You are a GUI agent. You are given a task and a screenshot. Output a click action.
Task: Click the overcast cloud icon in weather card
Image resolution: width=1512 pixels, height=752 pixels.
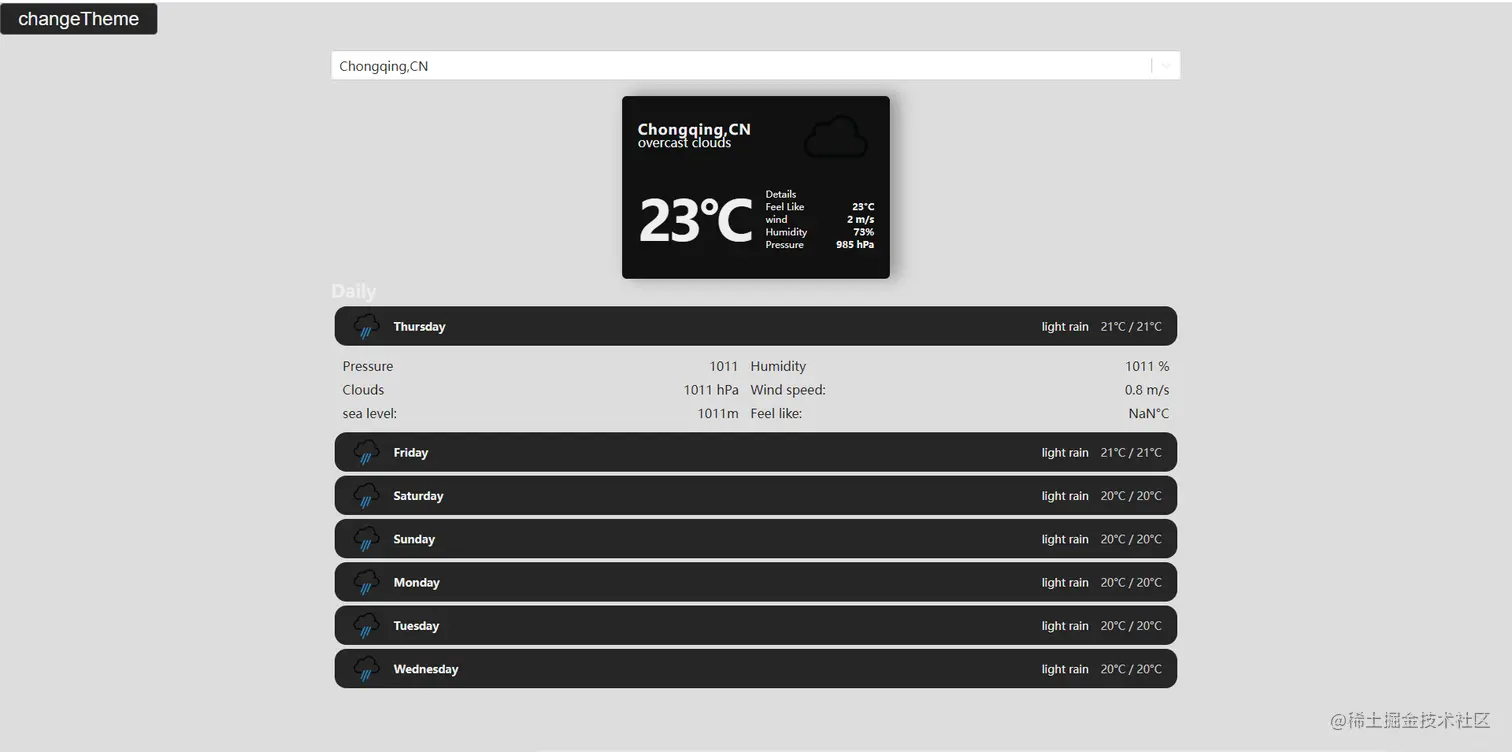[835, 137]
